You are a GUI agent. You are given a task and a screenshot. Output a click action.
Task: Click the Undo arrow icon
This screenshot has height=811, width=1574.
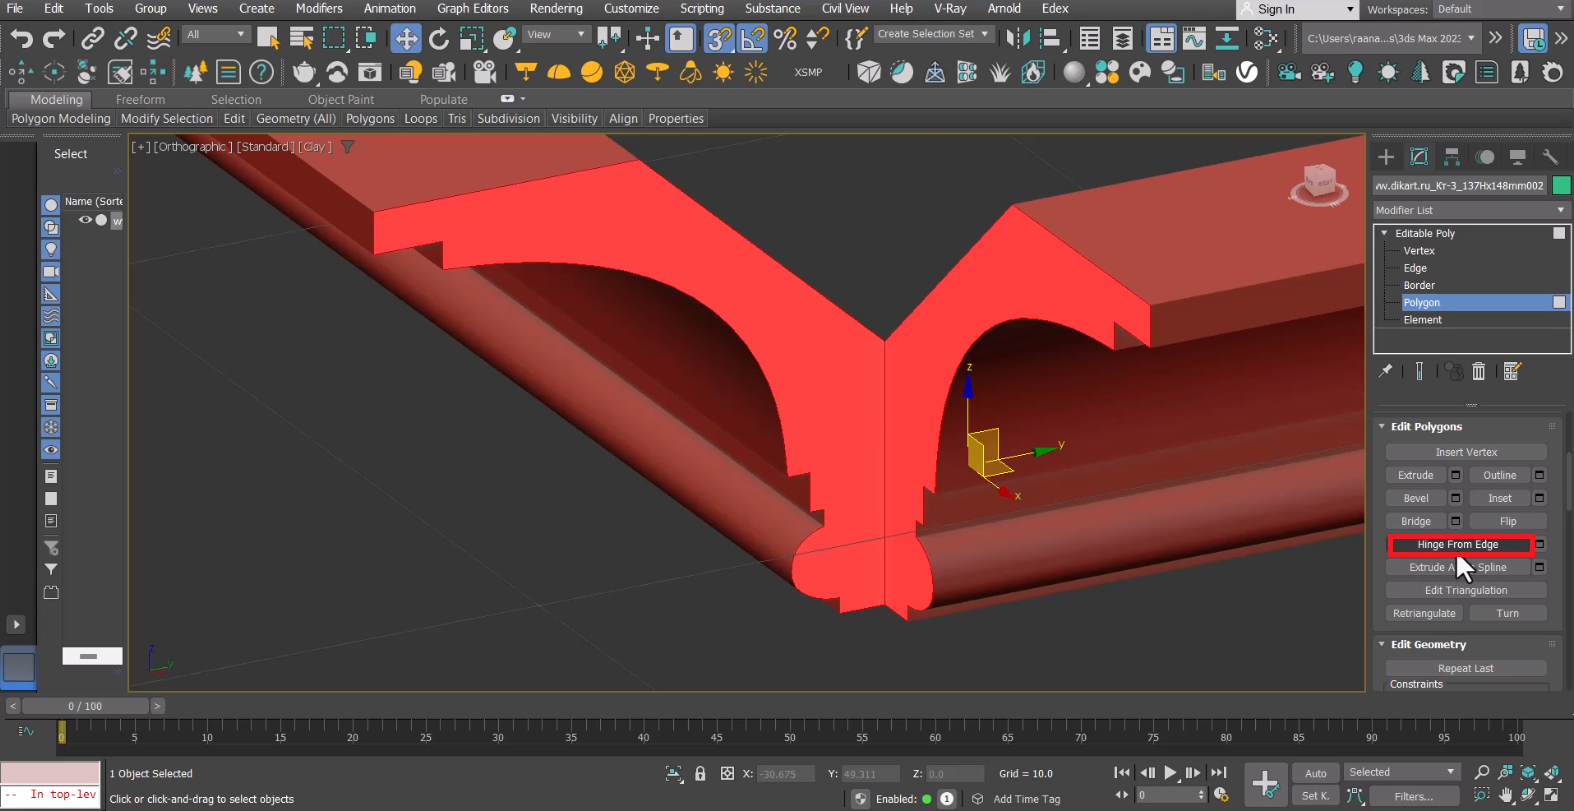pyautogui.click(x=21, y=39)
